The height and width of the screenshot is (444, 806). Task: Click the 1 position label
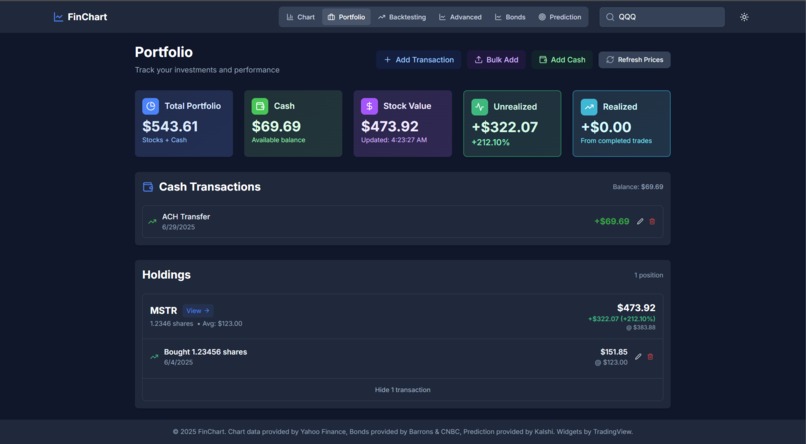tap(649, 275)
